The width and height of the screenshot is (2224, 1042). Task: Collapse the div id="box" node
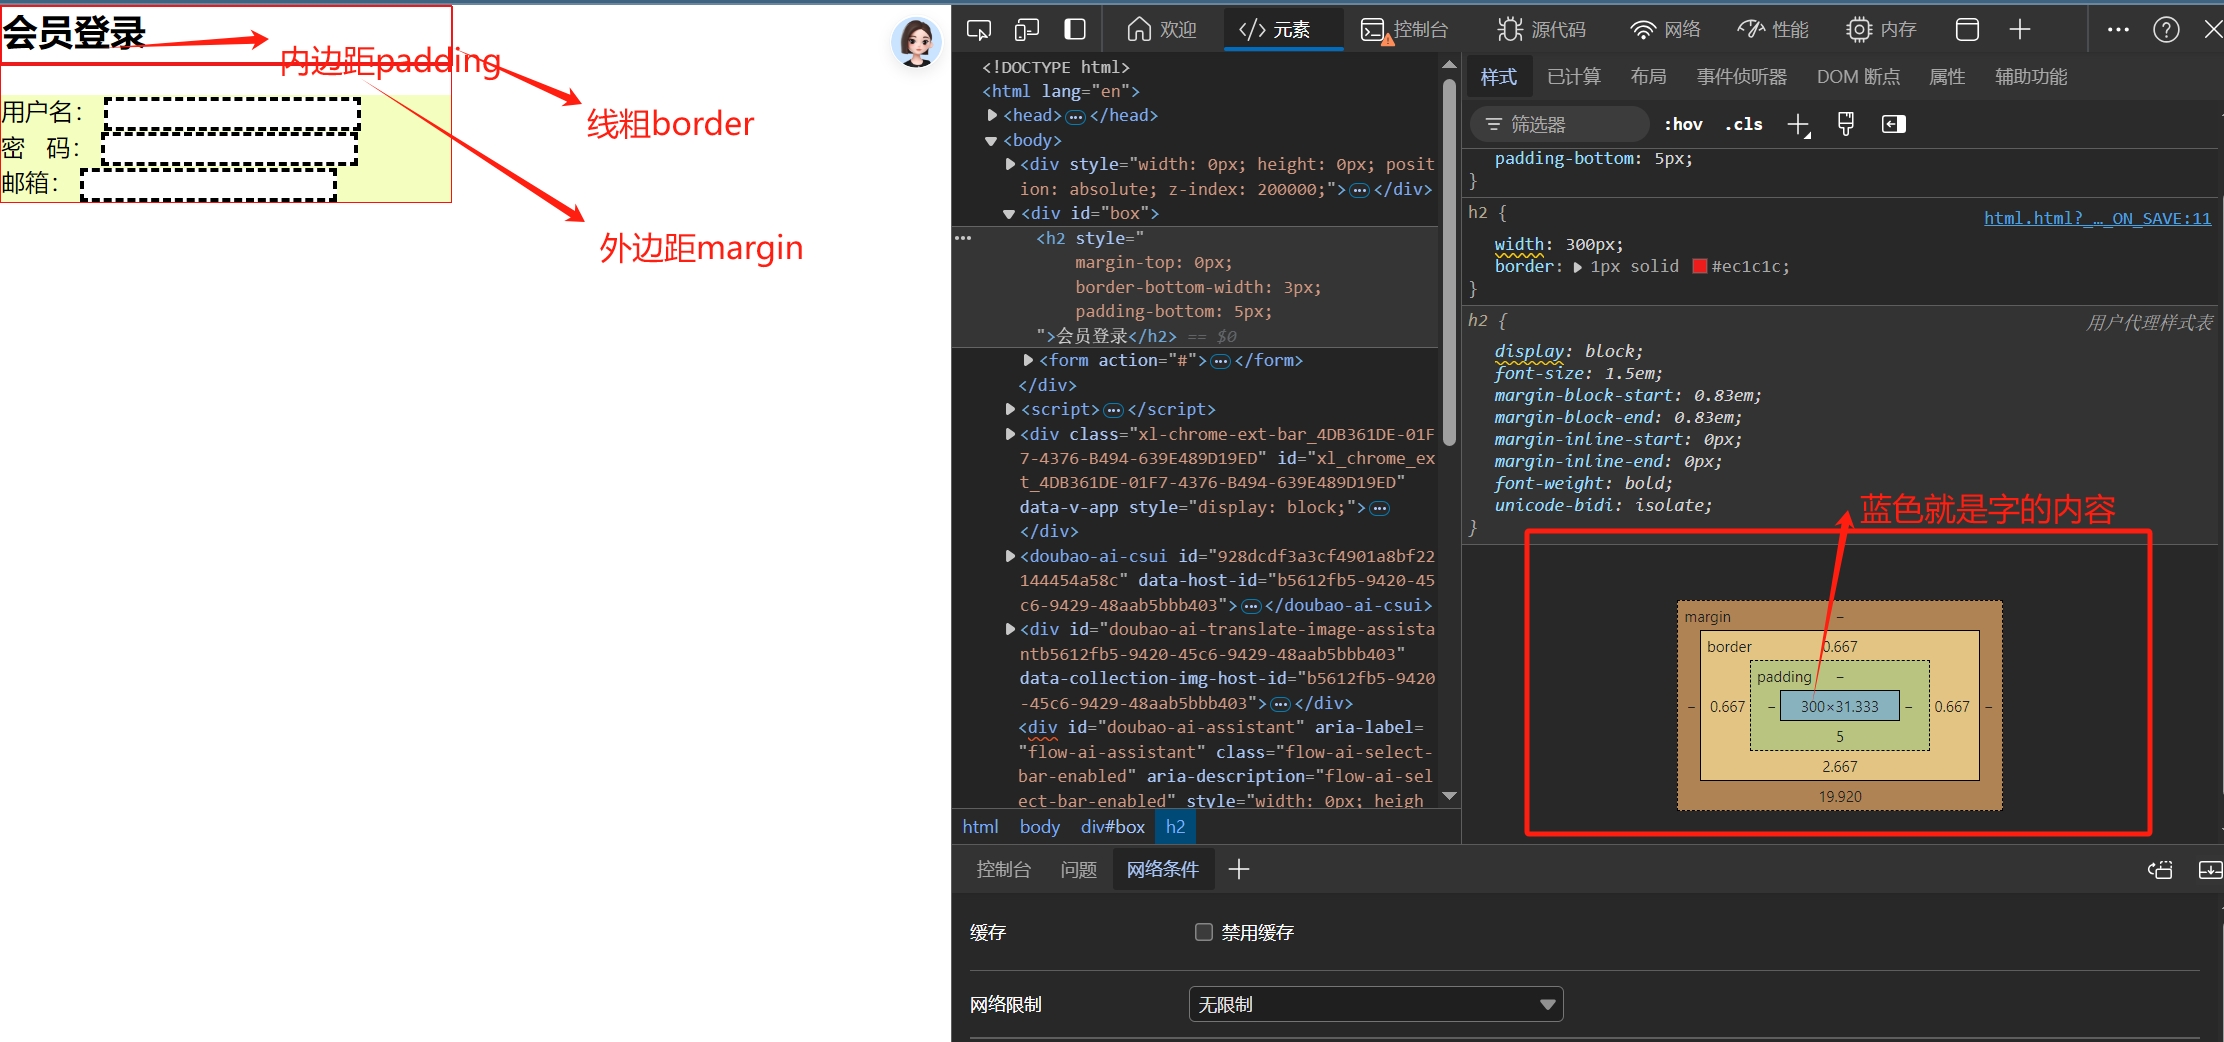1009,214
